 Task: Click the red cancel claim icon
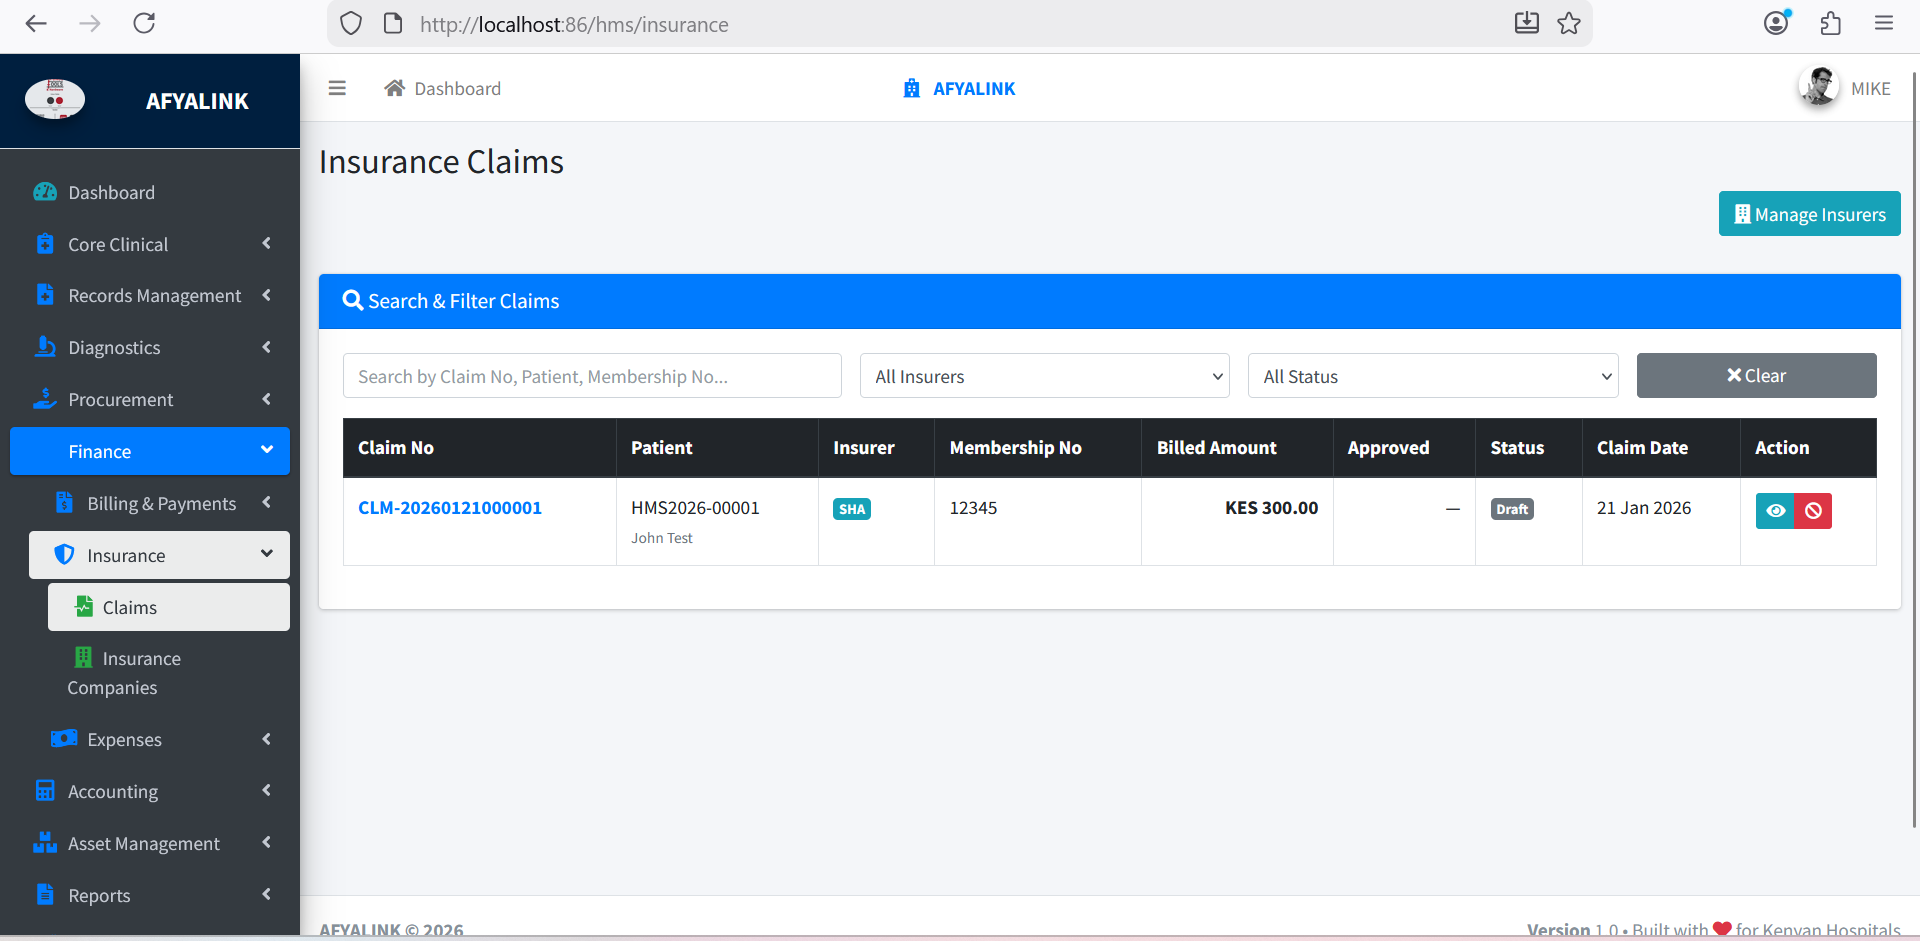coord(1813,511)
